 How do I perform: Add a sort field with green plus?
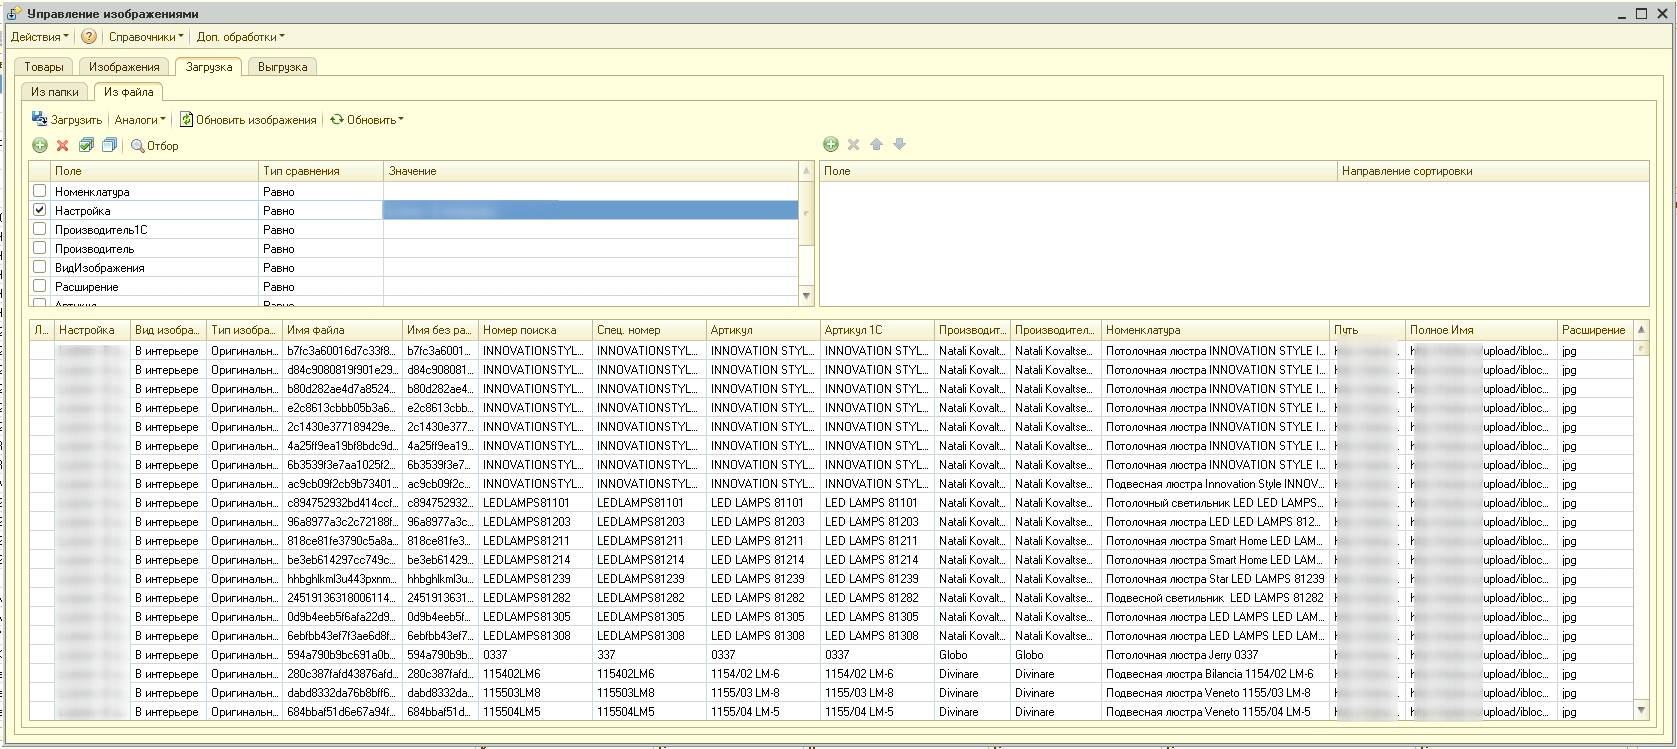(831, 145)
